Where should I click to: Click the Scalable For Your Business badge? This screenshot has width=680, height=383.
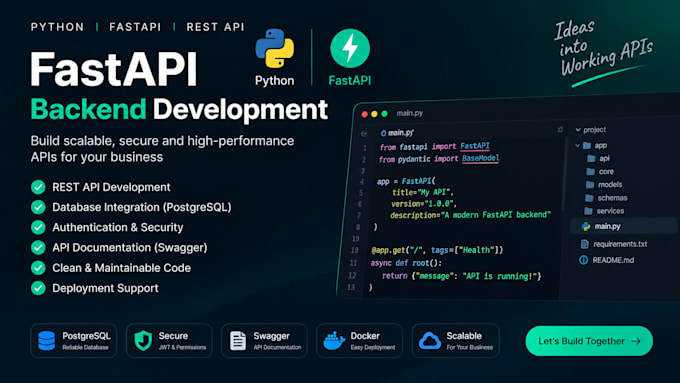click(x=455, y=340)
